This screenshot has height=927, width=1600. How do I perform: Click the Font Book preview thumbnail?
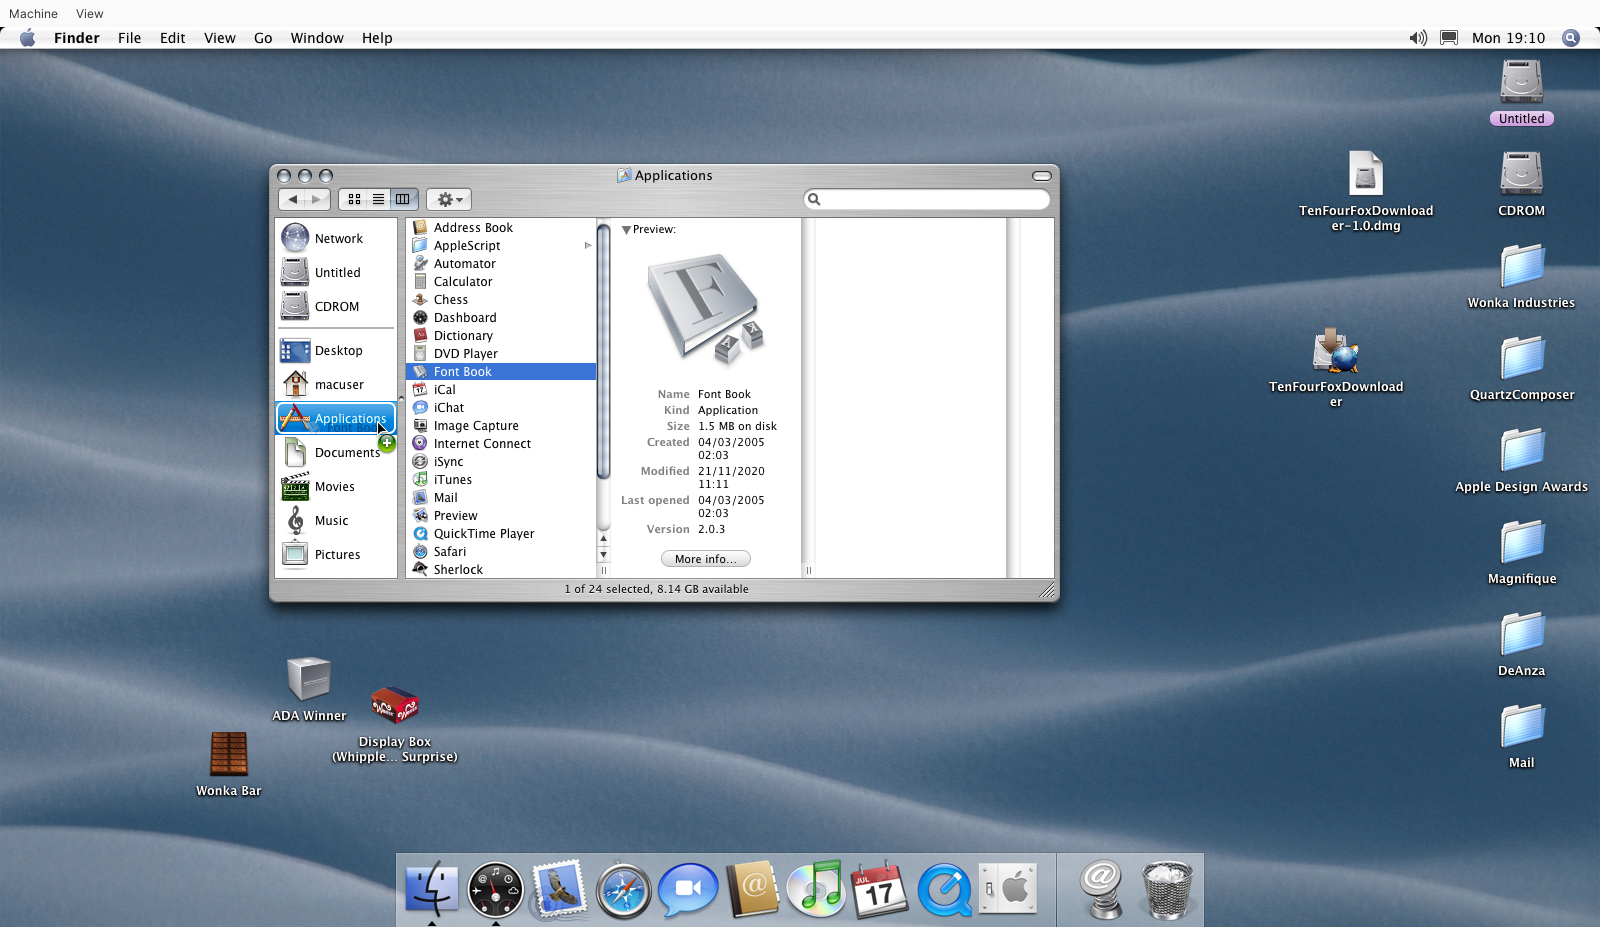[706, 309]
